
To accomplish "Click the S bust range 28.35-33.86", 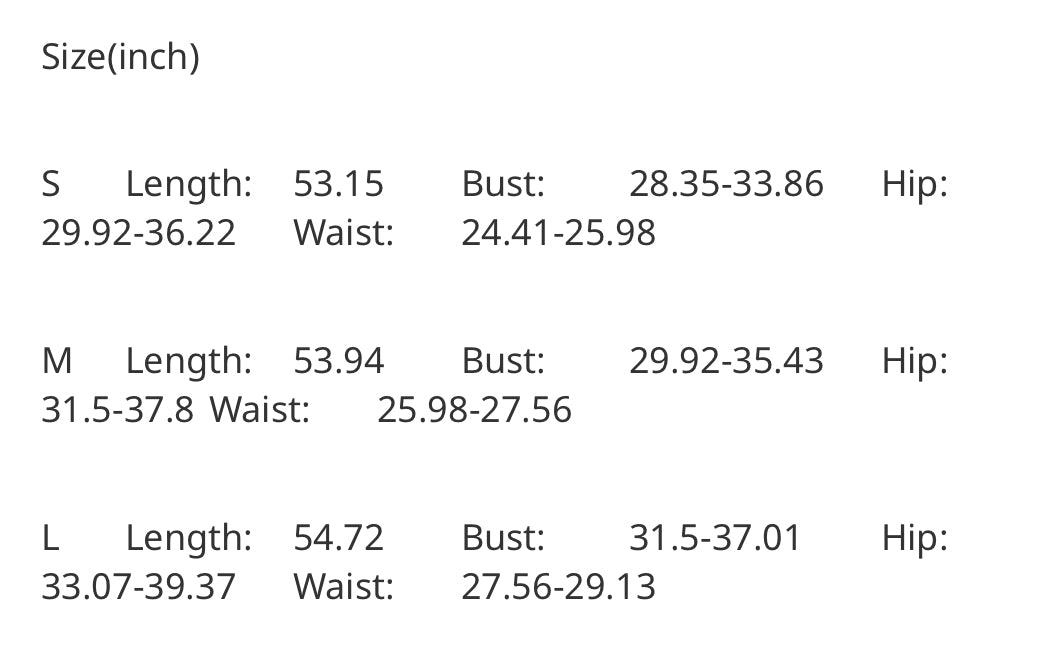I will [x=726, y=184].
